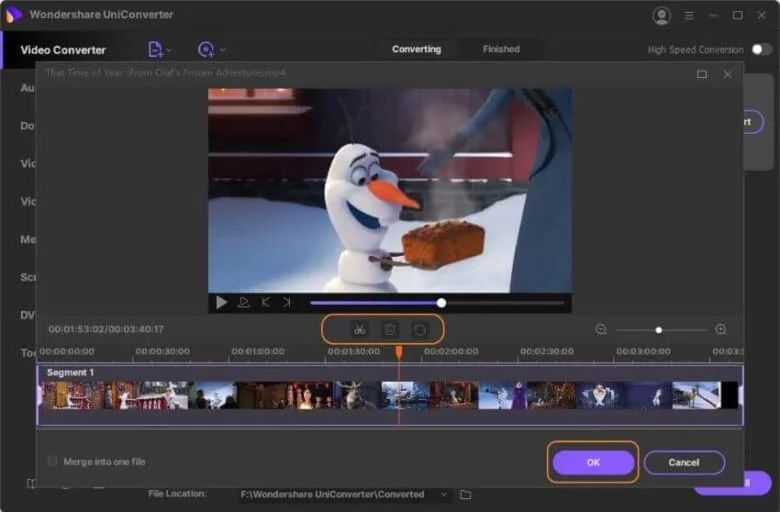Click the Olaf video preview frame
780x512 pixels.
(390, 190)
